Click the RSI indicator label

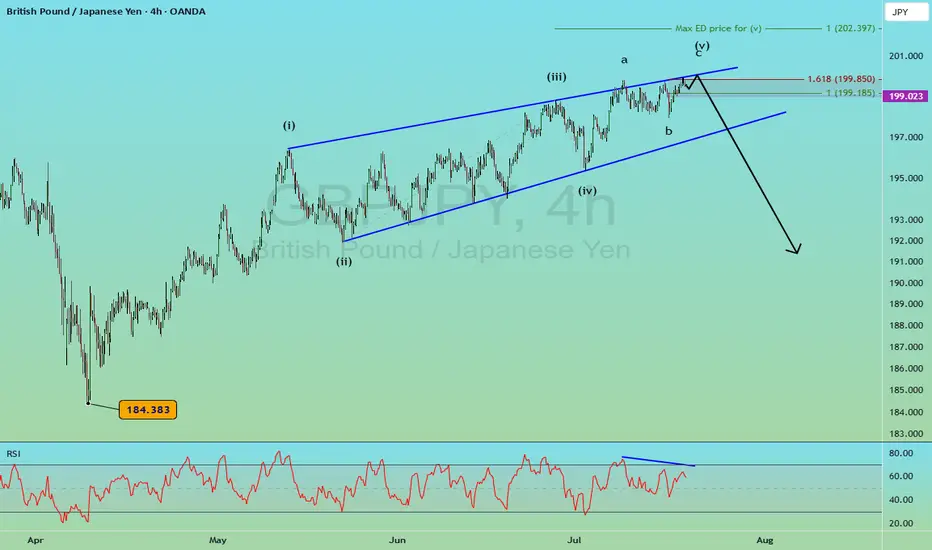(x=13, y=454)
